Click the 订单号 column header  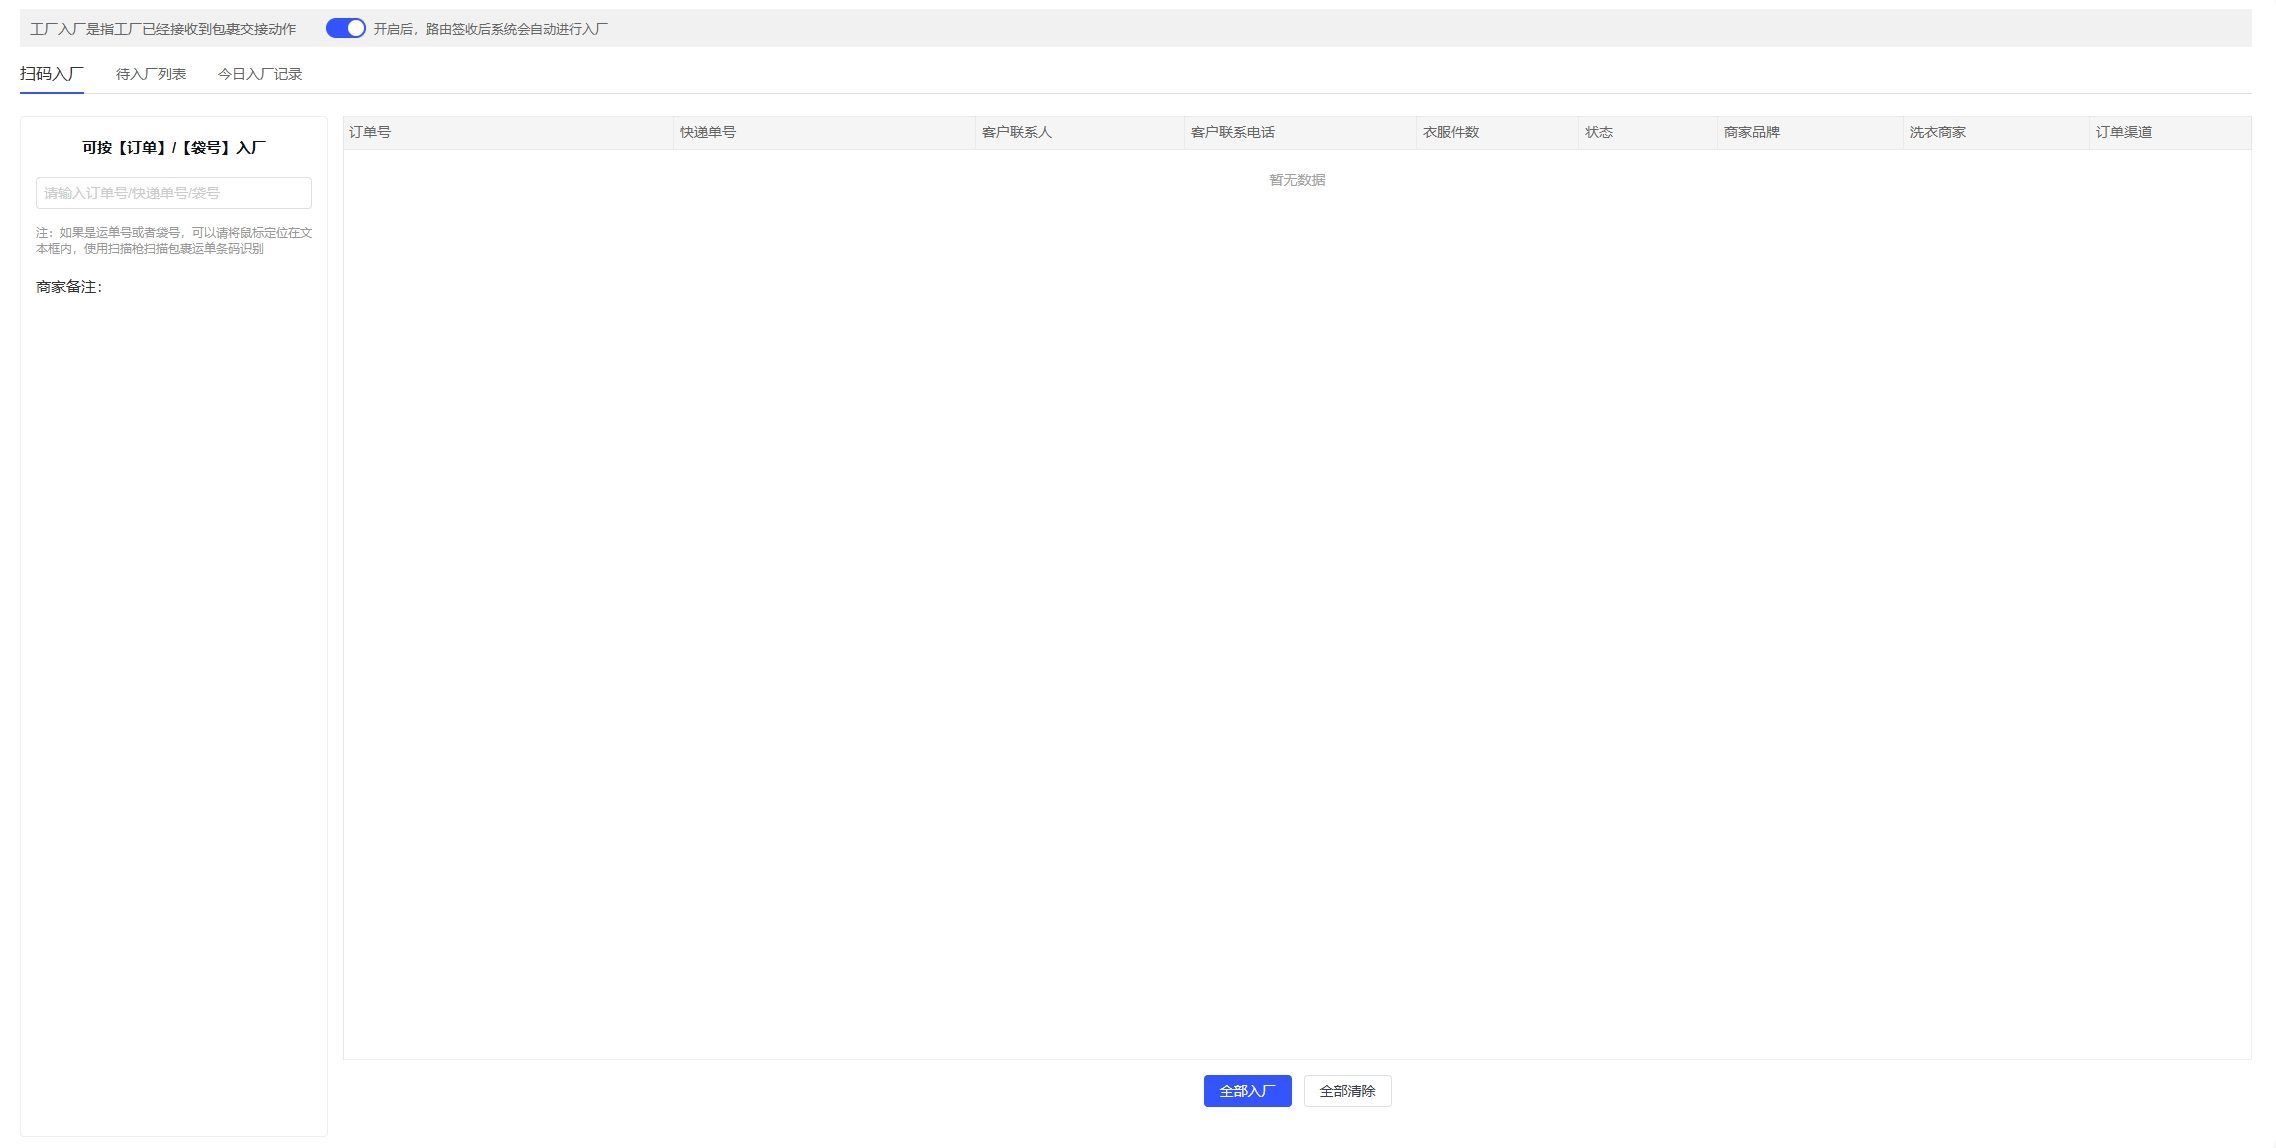tap(370, 132)
